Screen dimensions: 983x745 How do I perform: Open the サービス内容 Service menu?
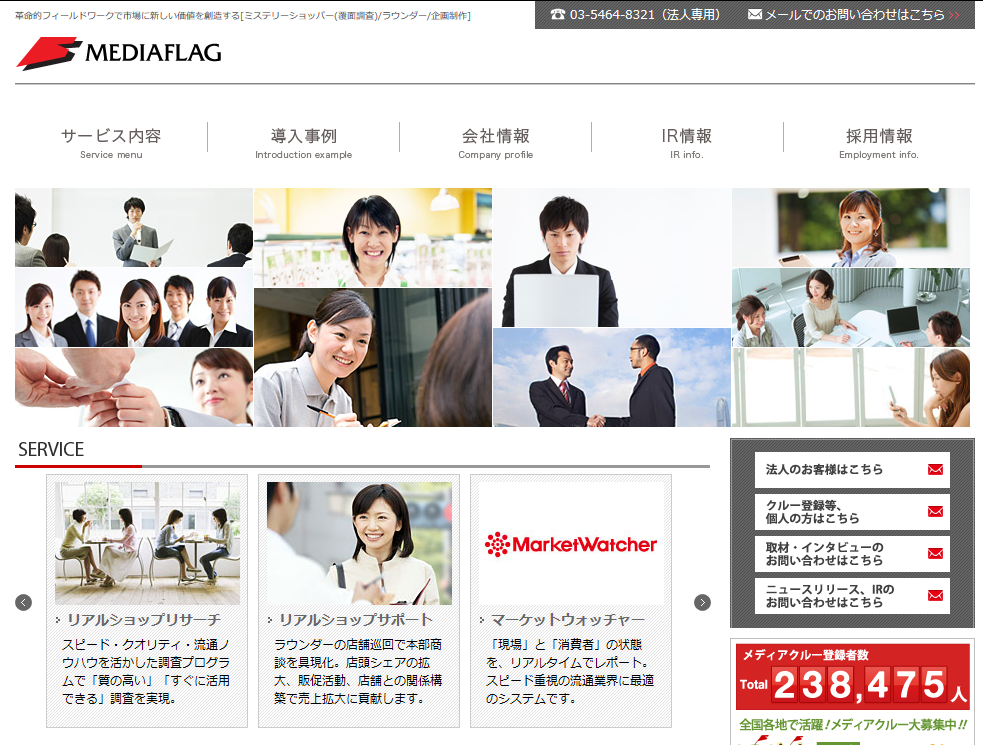click(111, 142)
